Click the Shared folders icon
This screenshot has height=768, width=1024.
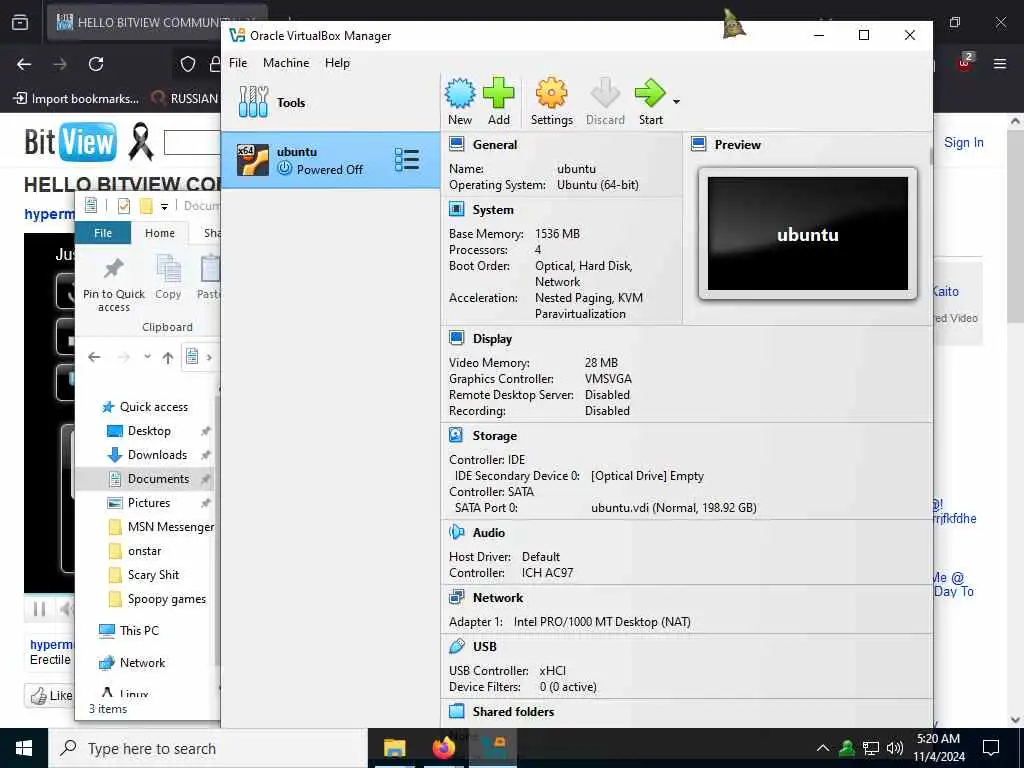456,711
